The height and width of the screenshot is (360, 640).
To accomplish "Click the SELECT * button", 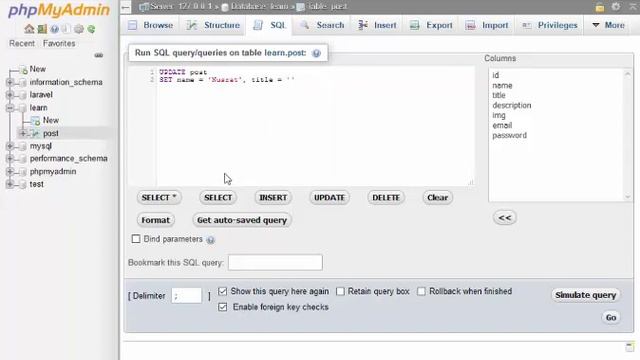I will pos(159,198).
